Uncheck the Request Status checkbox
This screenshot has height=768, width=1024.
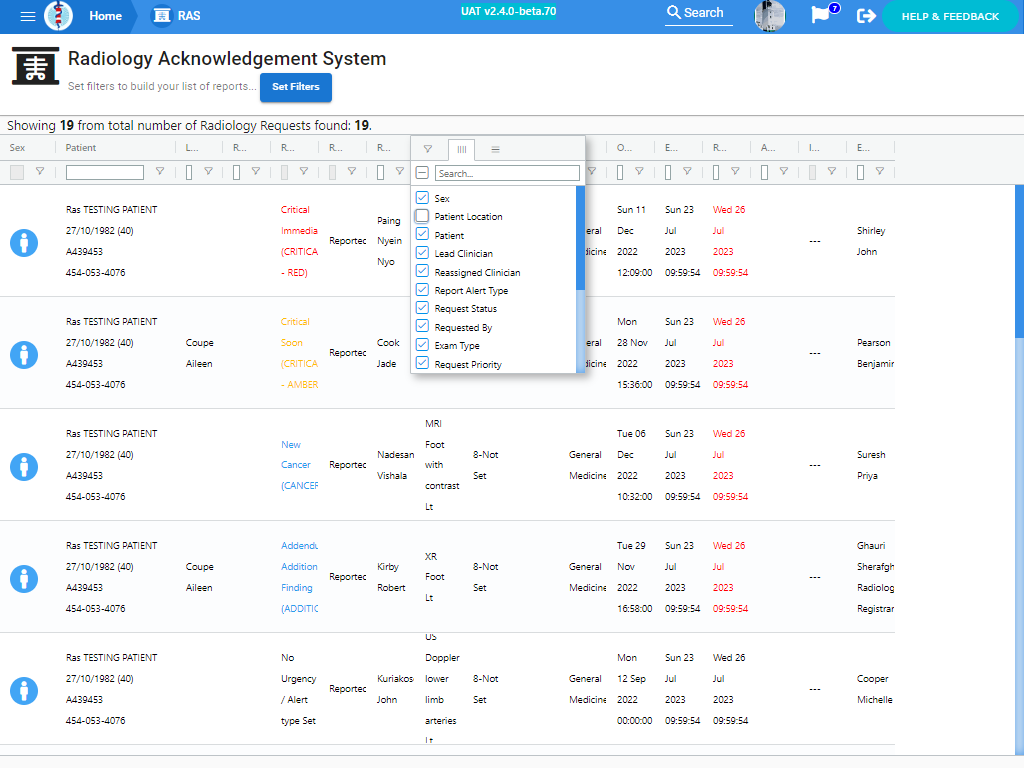[x=422, y=308]
